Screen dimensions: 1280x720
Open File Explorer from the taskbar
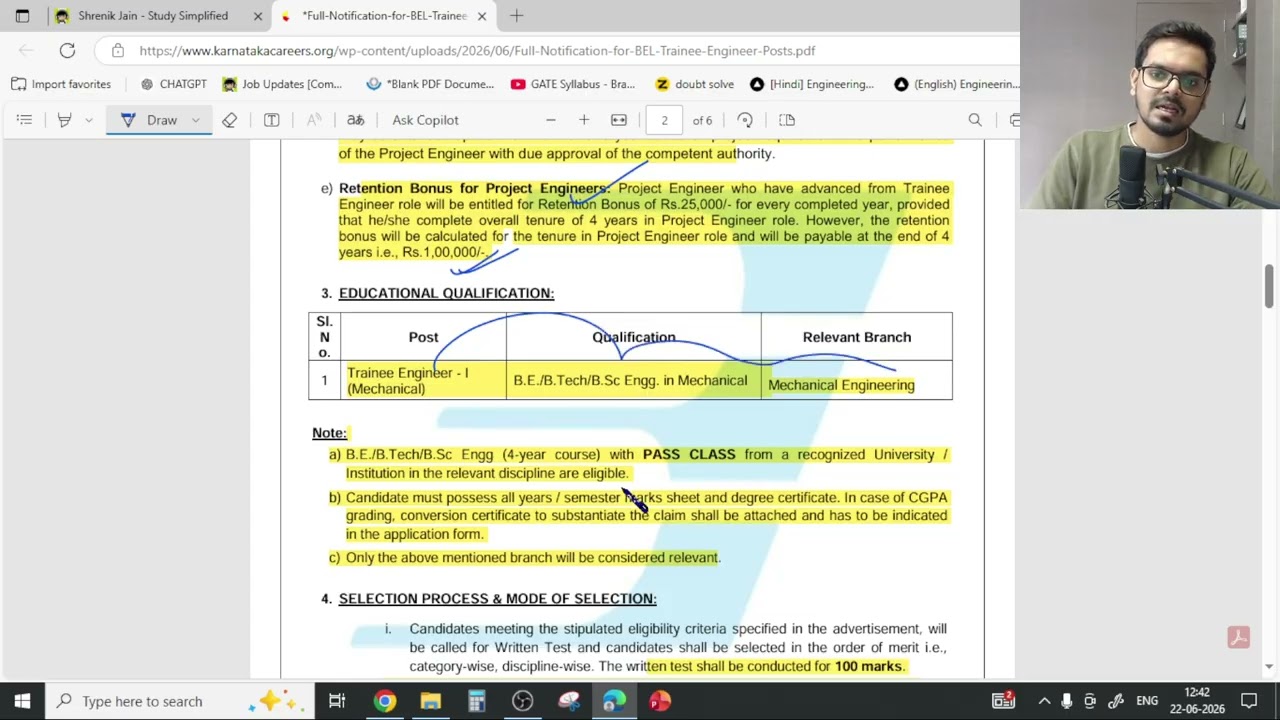(430, 701)
